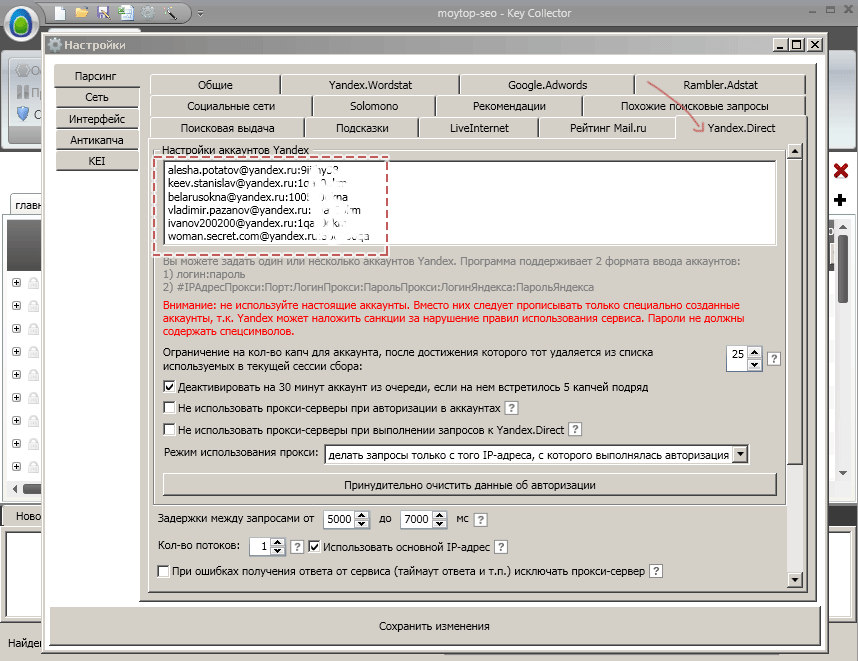The image size is (858, 661).
Task: Click the ivanov200200@yandex.ru account line
Action: (257, 223)
